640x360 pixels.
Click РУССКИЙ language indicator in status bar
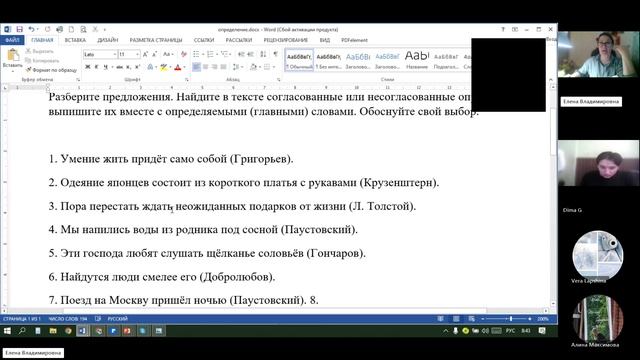(118, 319)
